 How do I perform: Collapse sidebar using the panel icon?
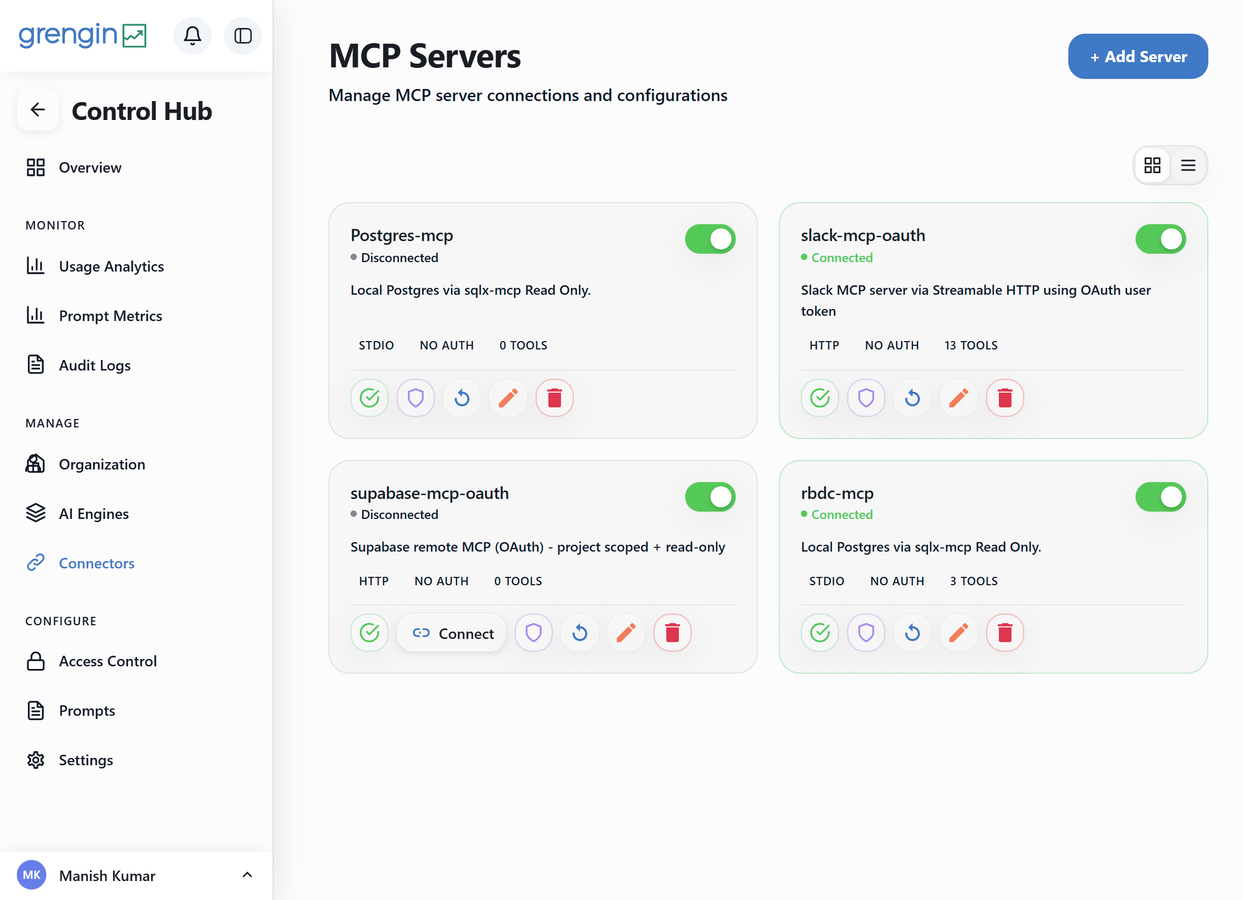[243, 36]
